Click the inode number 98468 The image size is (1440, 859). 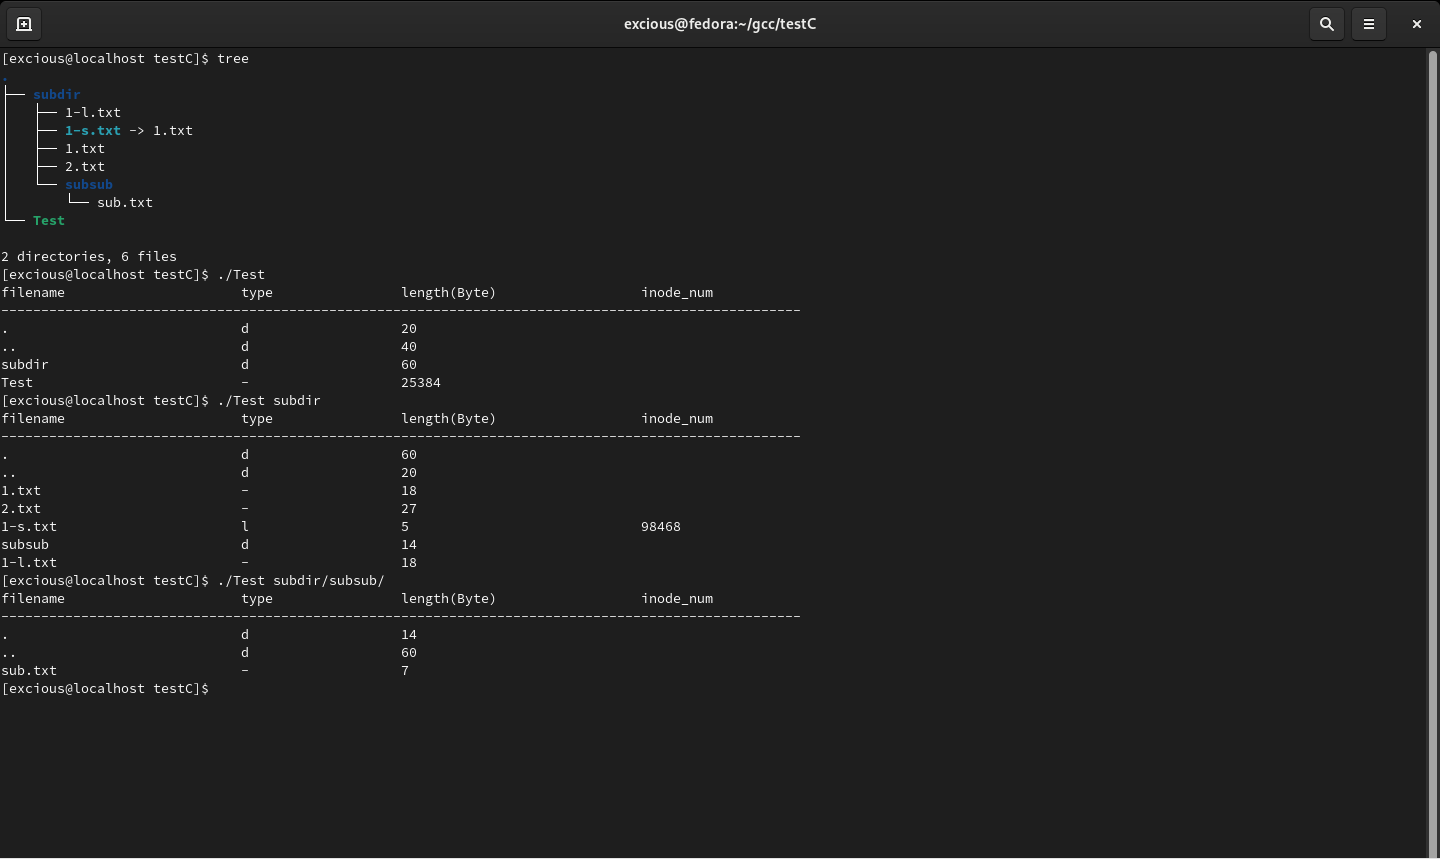pos(661,527)
